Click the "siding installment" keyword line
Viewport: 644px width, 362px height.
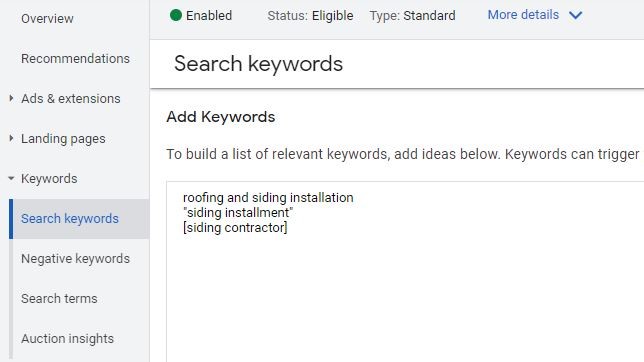(238, 213)
